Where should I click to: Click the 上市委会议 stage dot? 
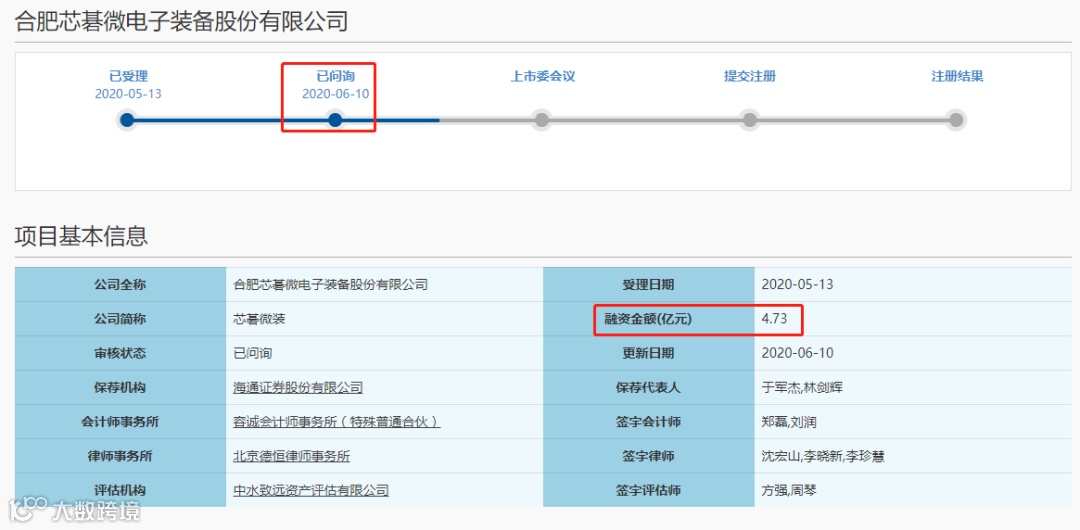pyautogui.click(x=542, y=120)
